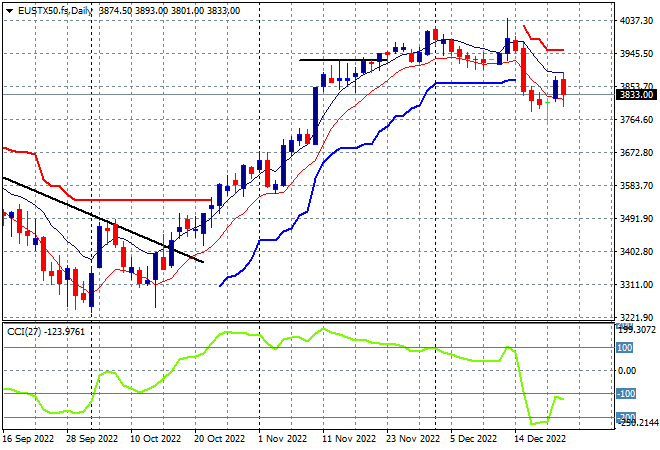The image size is (660, 450).
Task: Select the 100 level marker on CCI
Action: click(625, 348)
